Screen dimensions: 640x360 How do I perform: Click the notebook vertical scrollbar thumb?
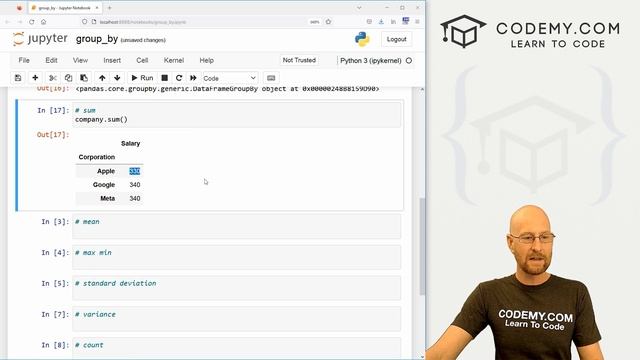tap(422, 246)
